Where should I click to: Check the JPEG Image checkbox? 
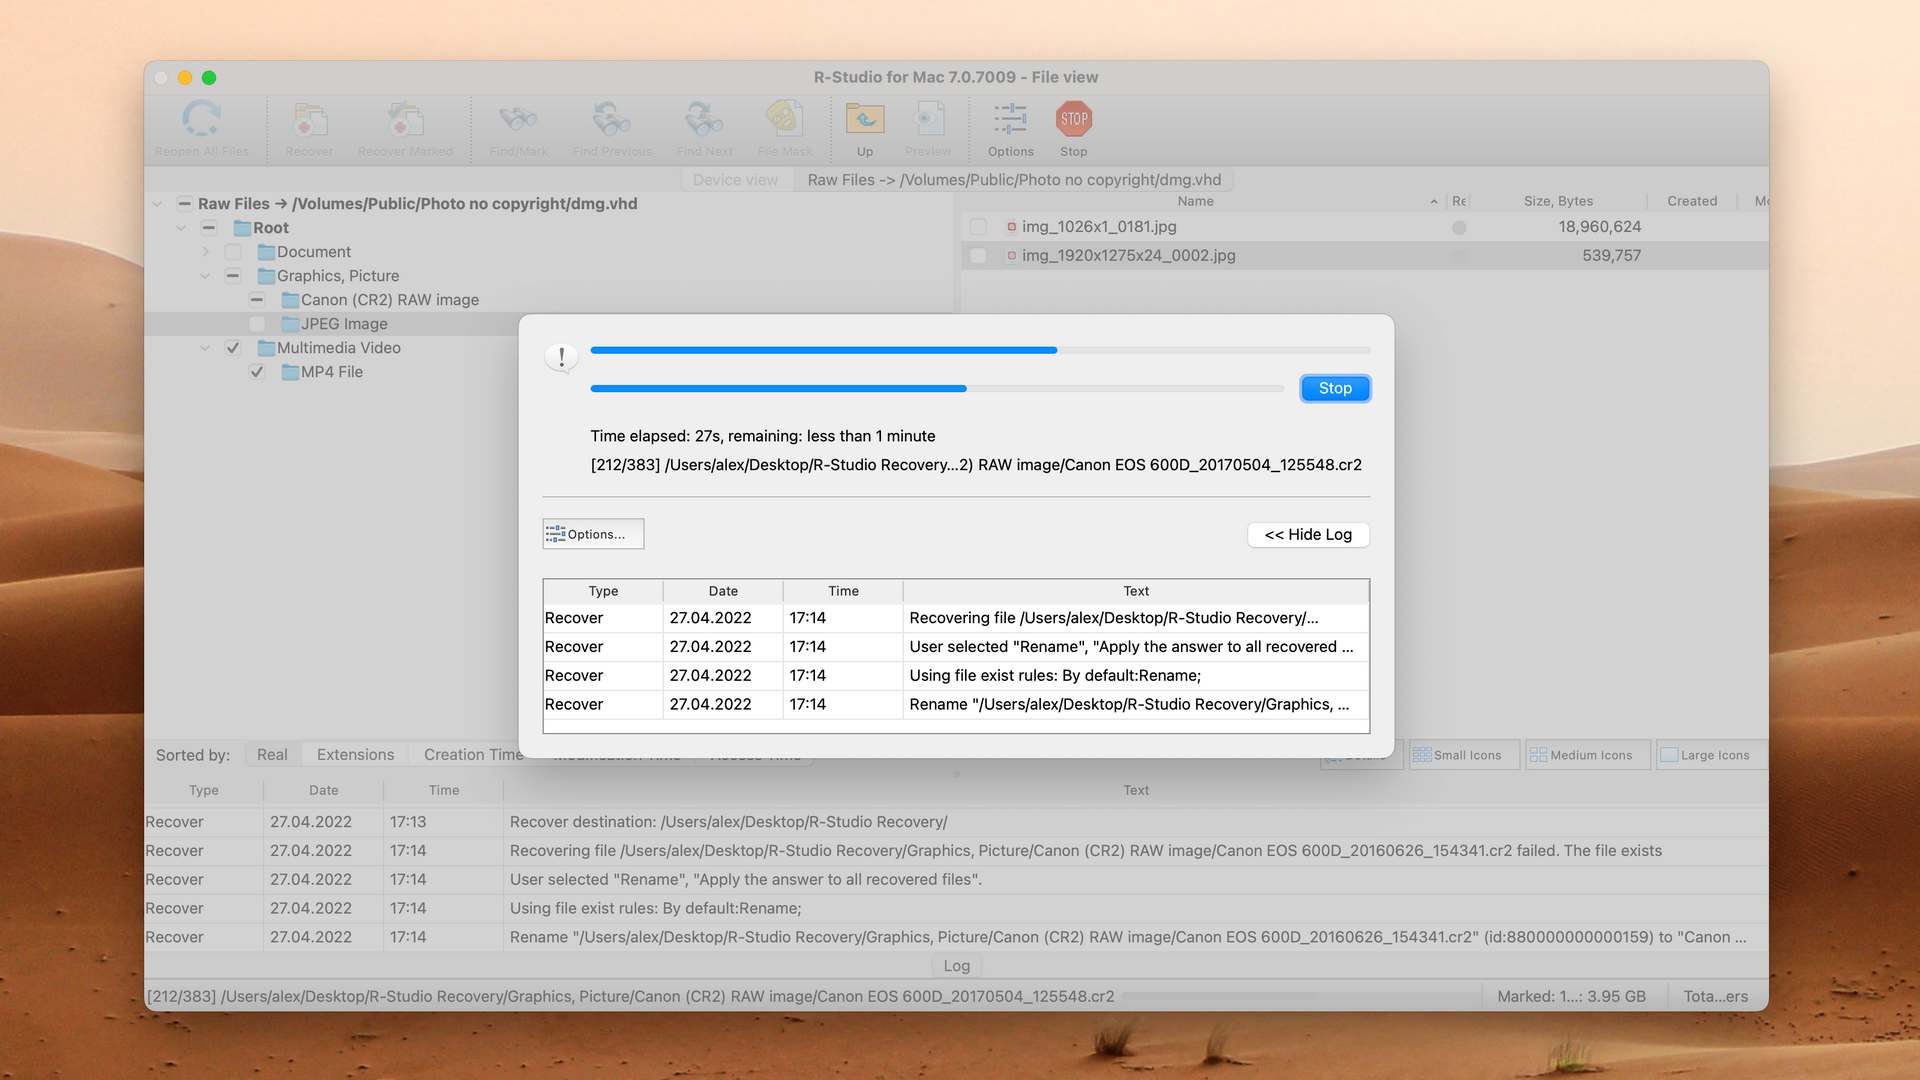tap(257, 324)
